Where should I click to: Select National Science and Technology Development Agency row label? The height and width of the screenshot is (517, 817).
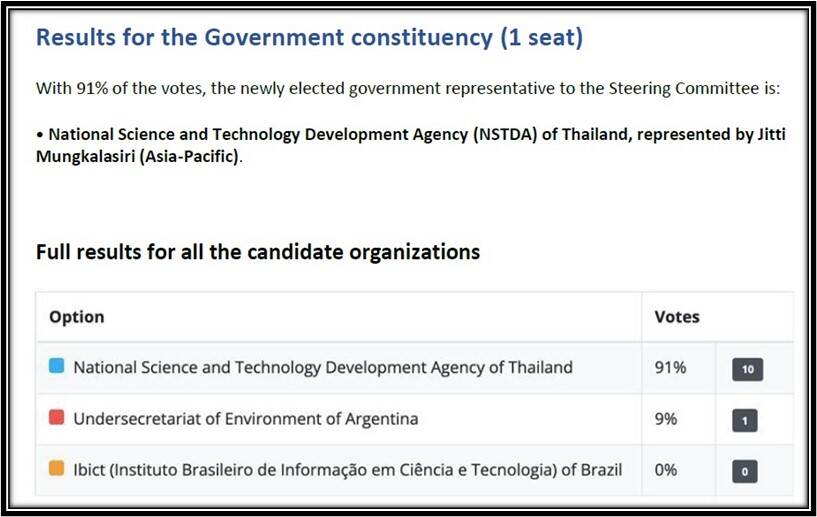(x=322, y=367)
